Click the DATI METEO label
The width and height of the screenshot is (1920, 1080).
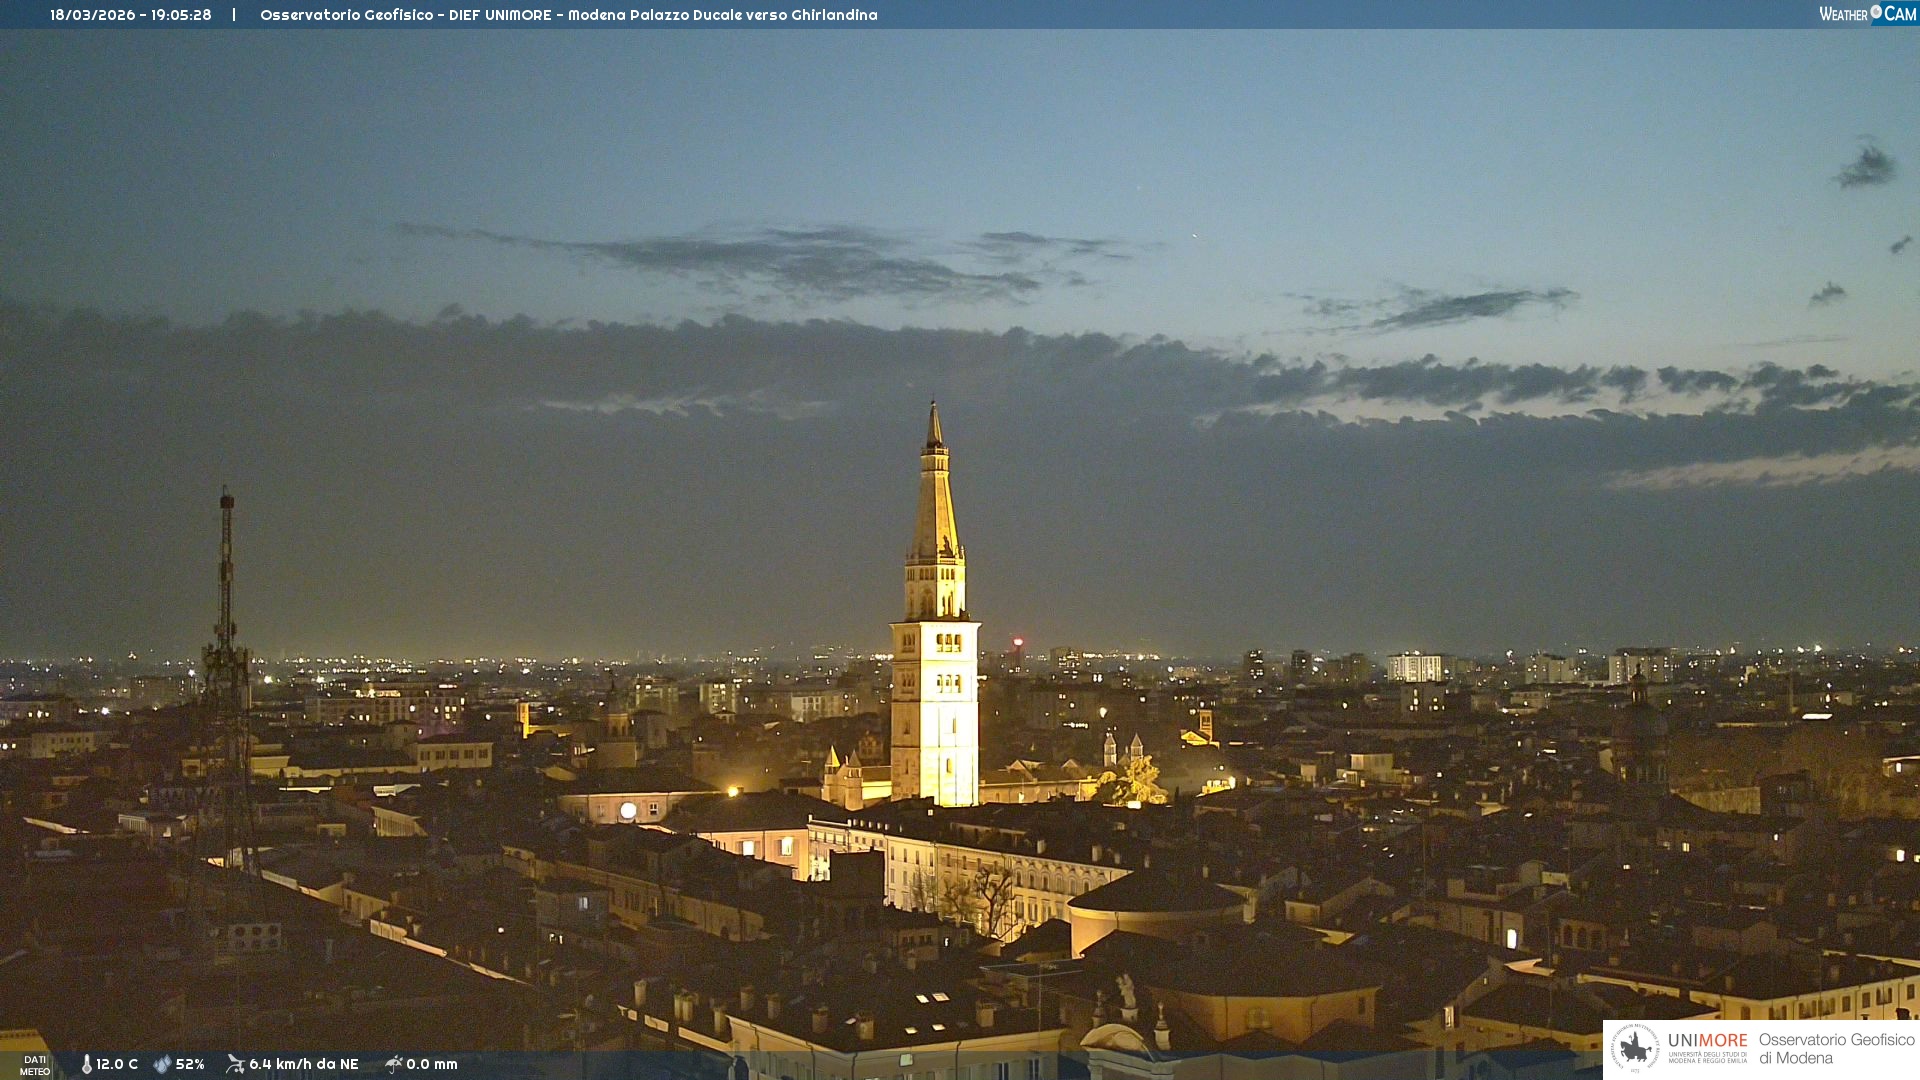35,1065
